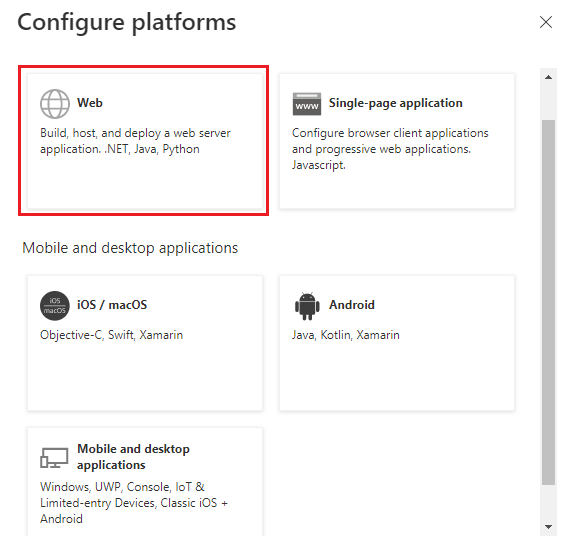The height and width of the screenshot is (541, 561).
Task: Click the 'Configure platforms' panel title
Action: (x=127, y=23)
